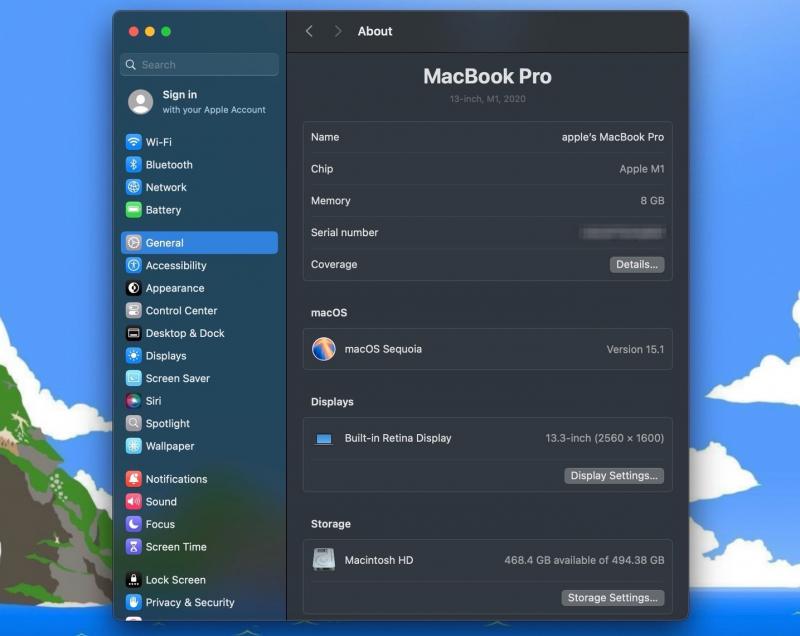The image size is (800, 636).
Task: Open Display Settings
Action: 614,475
